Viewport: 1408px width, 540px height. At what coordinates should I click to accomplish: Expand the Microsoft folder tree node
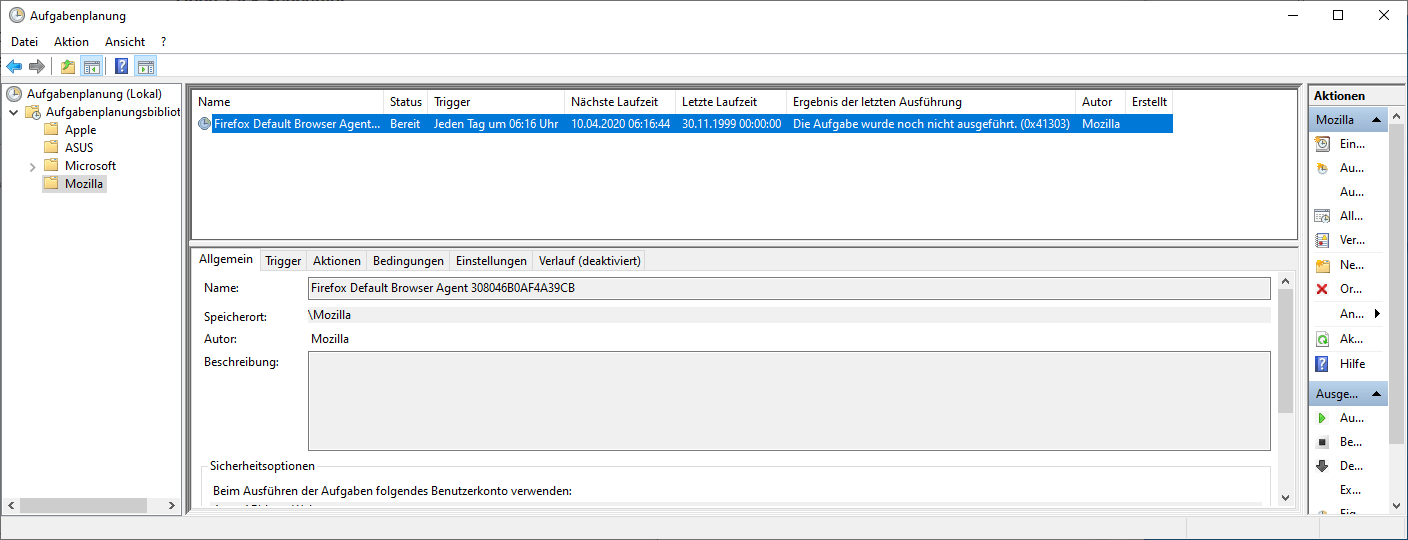pos(32,166)
